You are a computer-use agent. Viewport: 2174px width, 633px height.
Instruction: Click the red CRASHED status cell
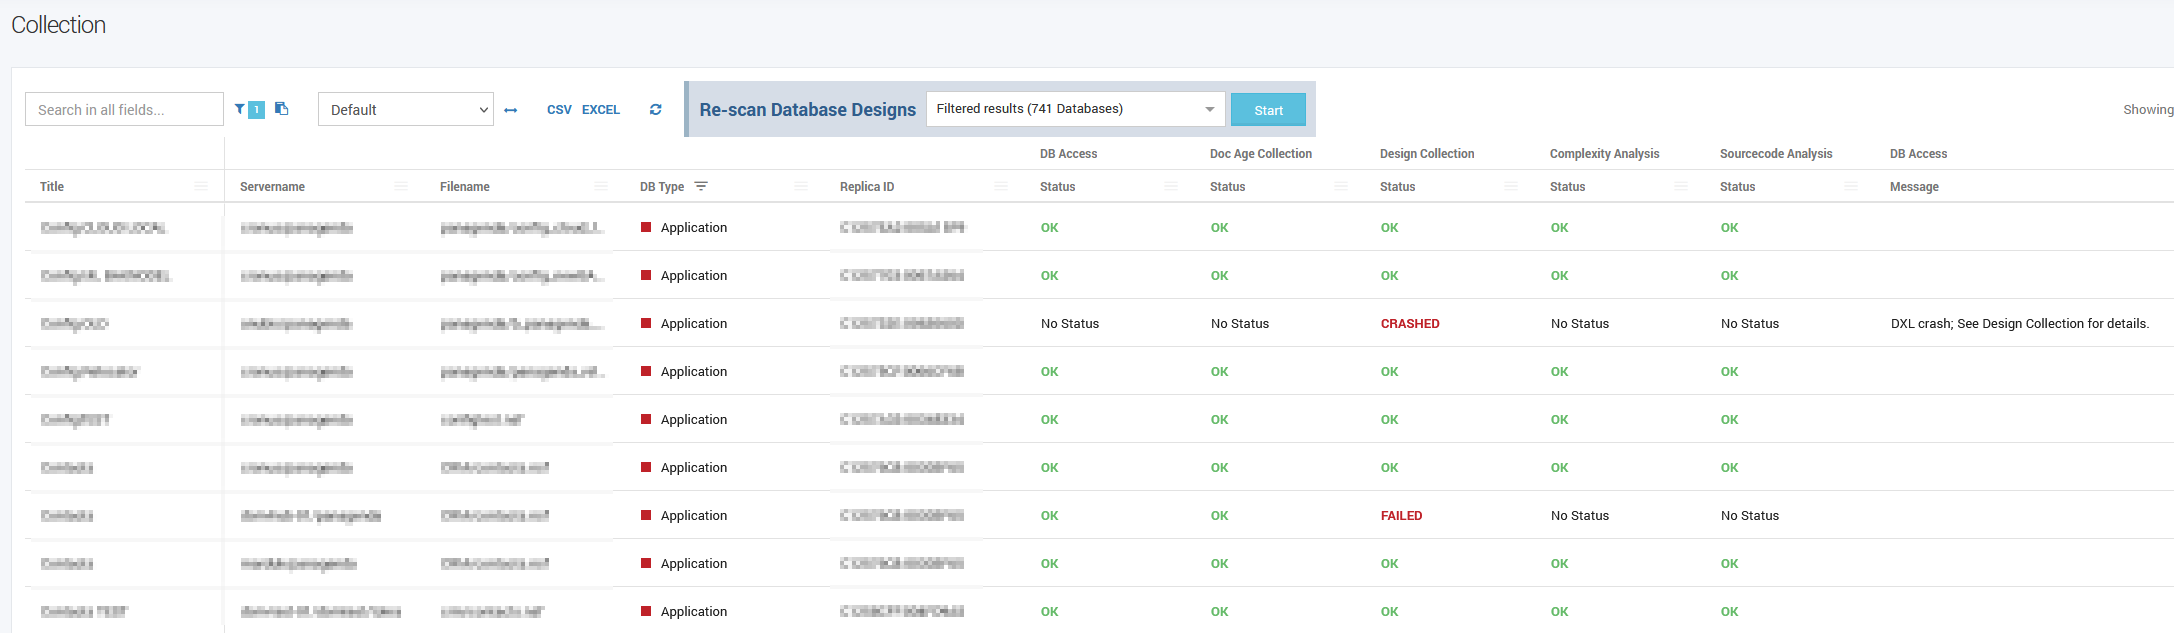(x=1410, y=324)
